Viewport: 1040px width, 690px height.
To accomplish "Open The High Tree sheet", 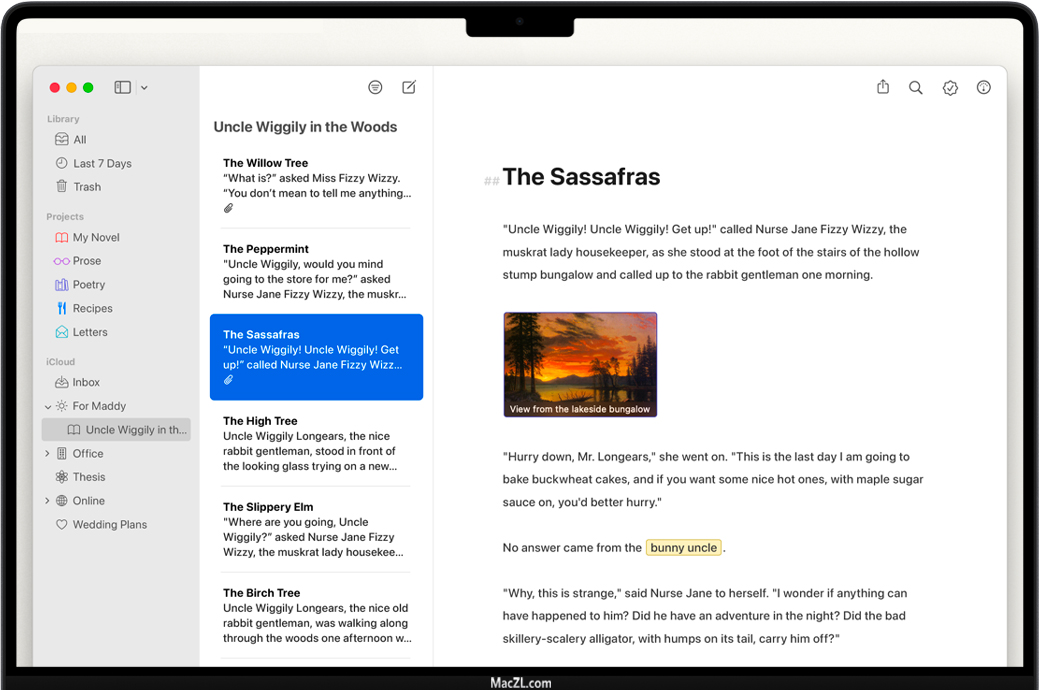I will coord(316,443).
